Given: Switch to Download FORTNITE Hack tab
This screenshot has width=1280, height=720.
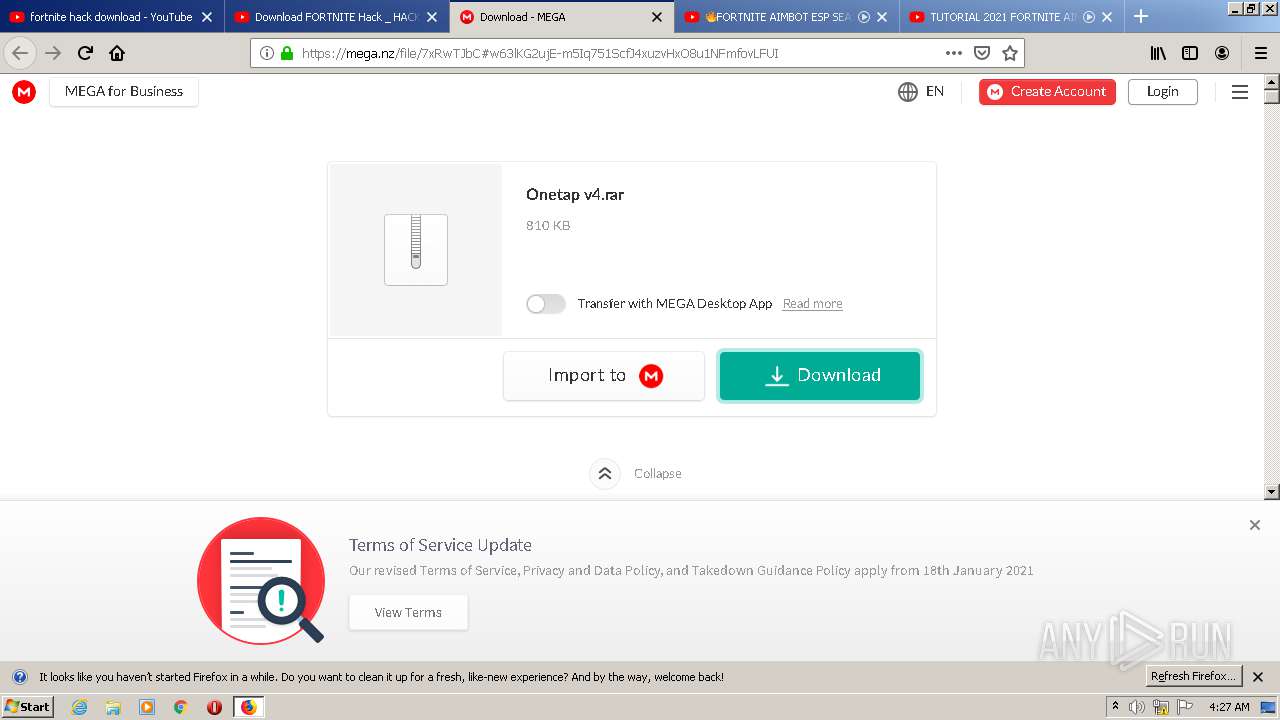Looking at the screenshot, I should pyautogui.click(x=336, y=17).
